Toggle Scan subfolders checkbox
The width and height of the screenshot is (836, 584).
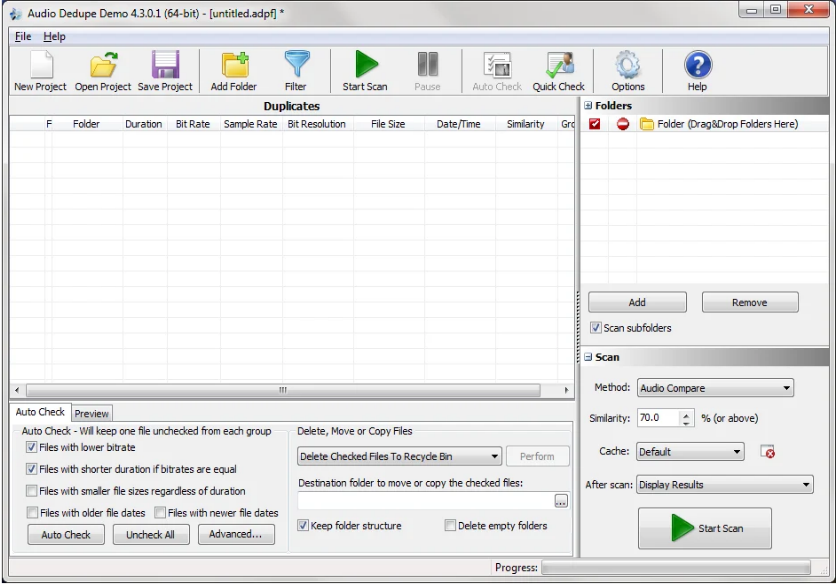(596, 327)
